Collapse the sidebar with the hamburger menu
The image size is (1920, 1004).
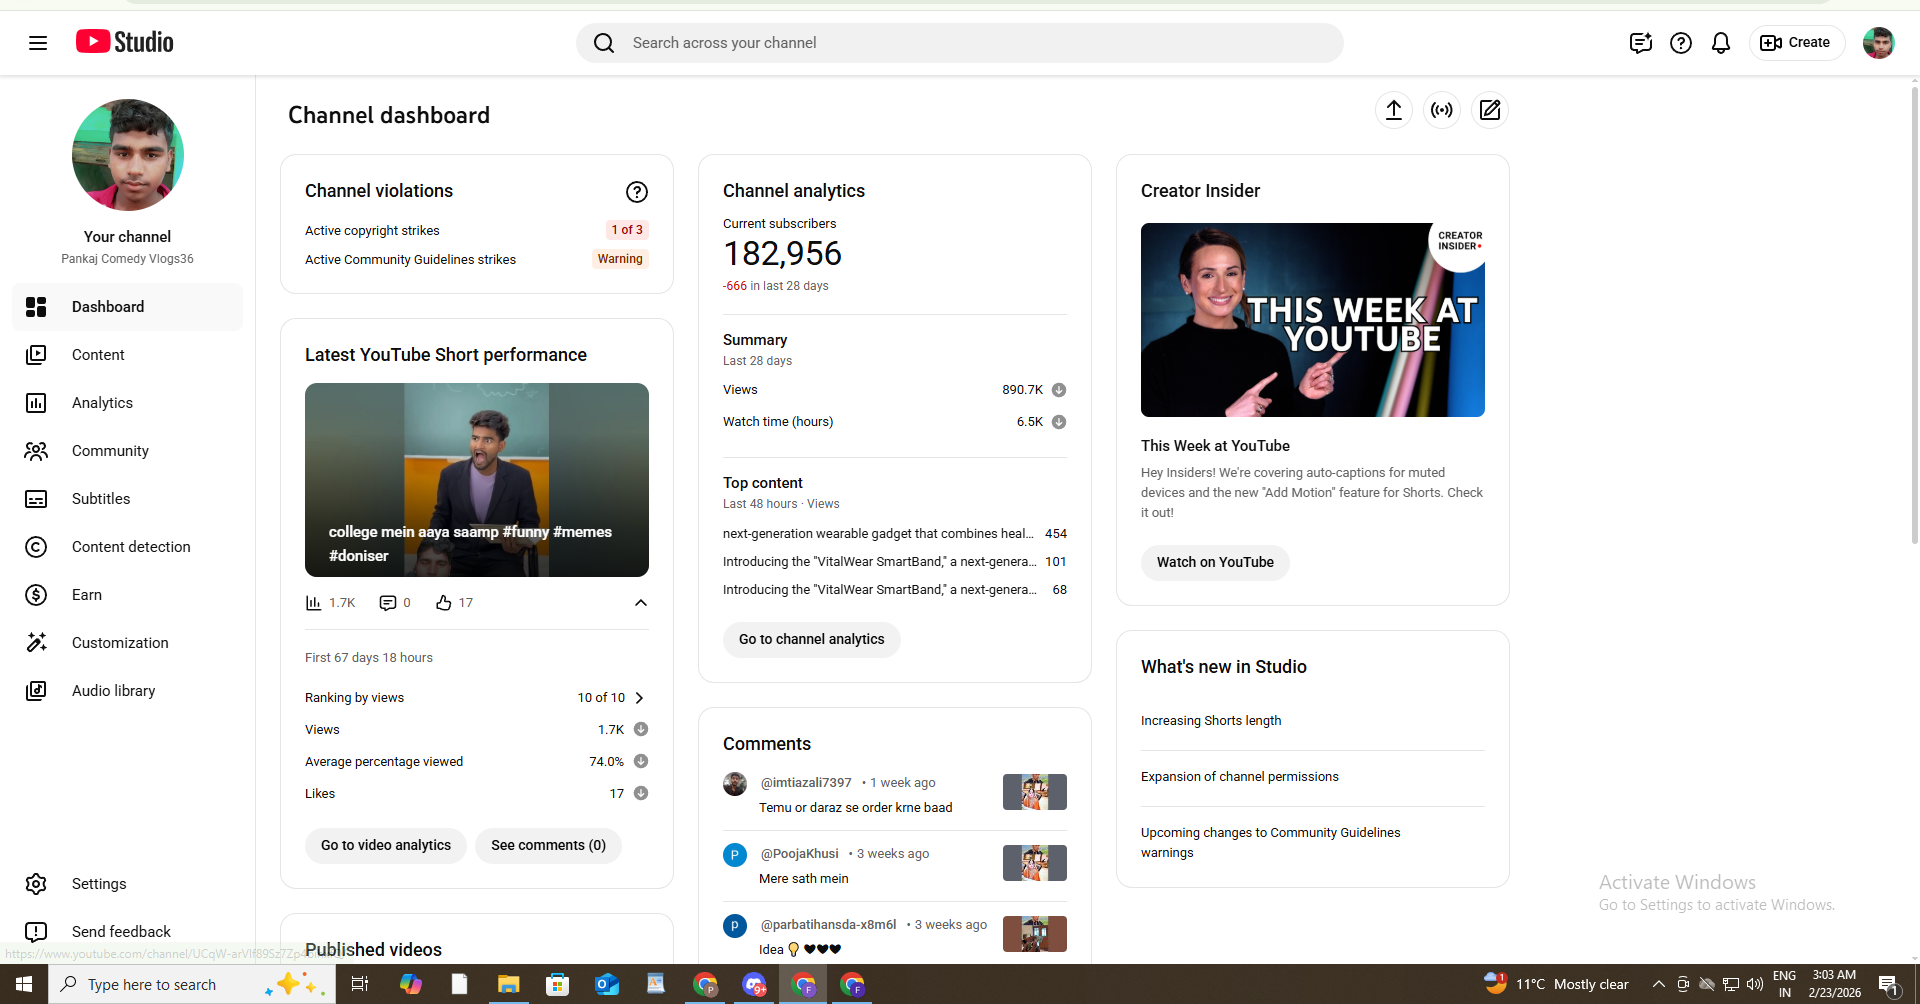[x=37, y=42]
